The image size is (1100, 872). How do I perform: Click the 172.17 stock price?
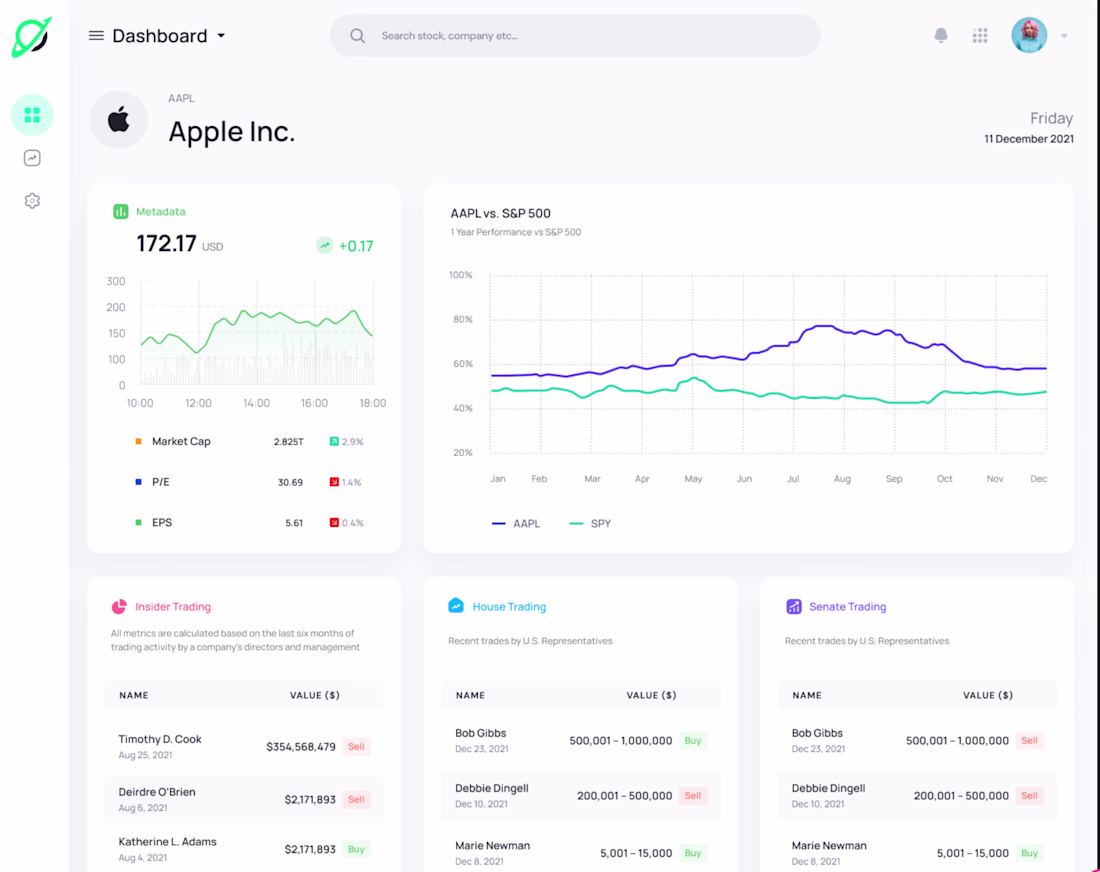(x=166, y=243)
